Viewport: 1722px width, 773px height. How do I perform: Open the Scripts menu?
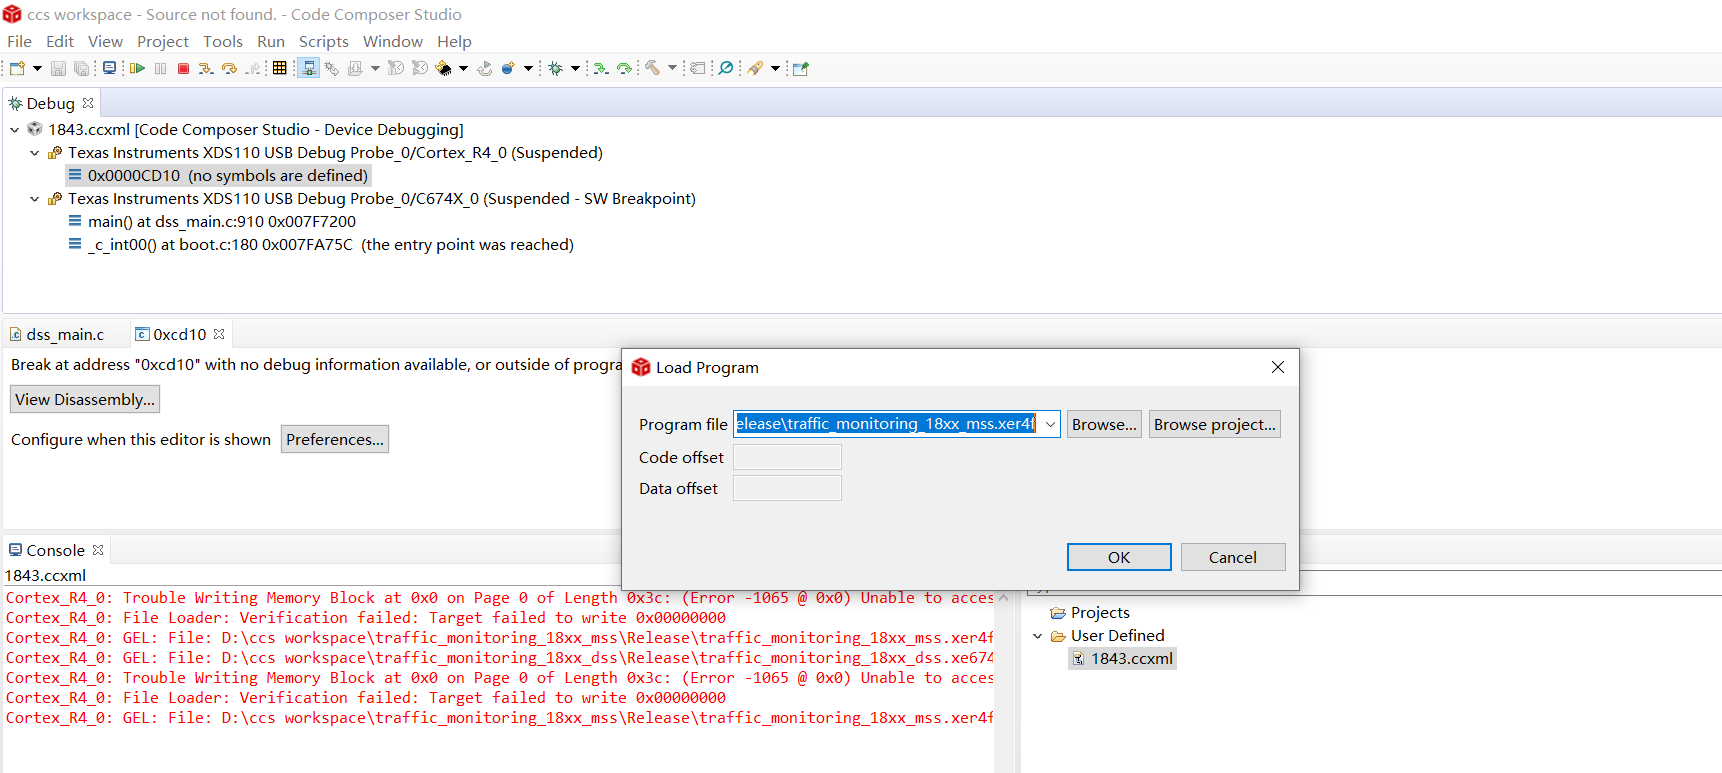click(x=324, y=41)
